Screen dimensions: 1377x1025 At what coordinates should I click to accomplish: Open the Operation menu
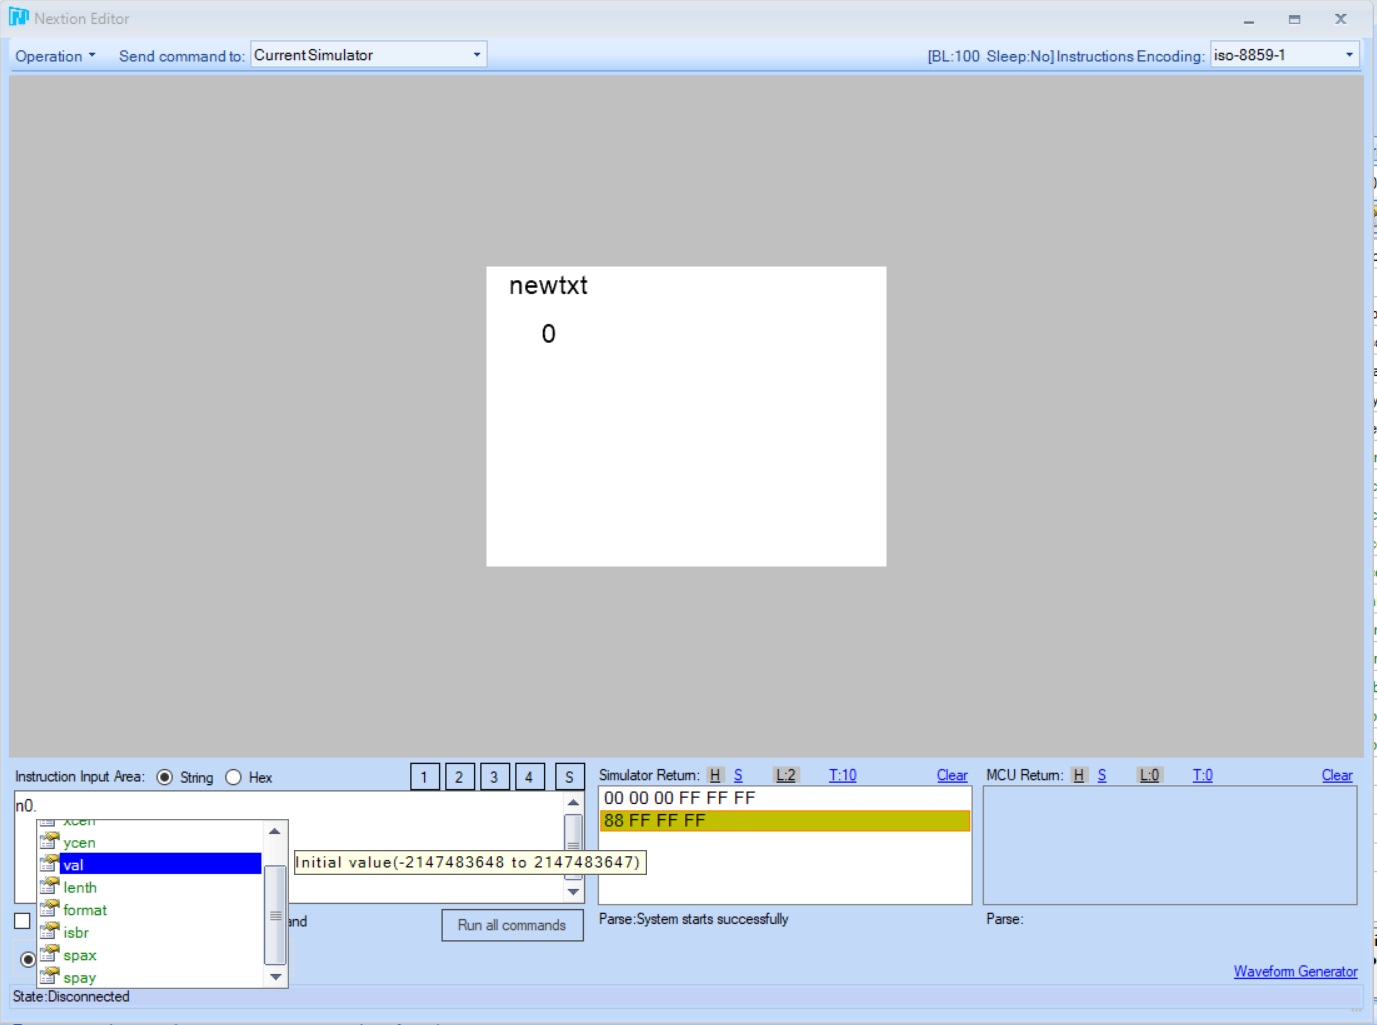coord(55,56)
